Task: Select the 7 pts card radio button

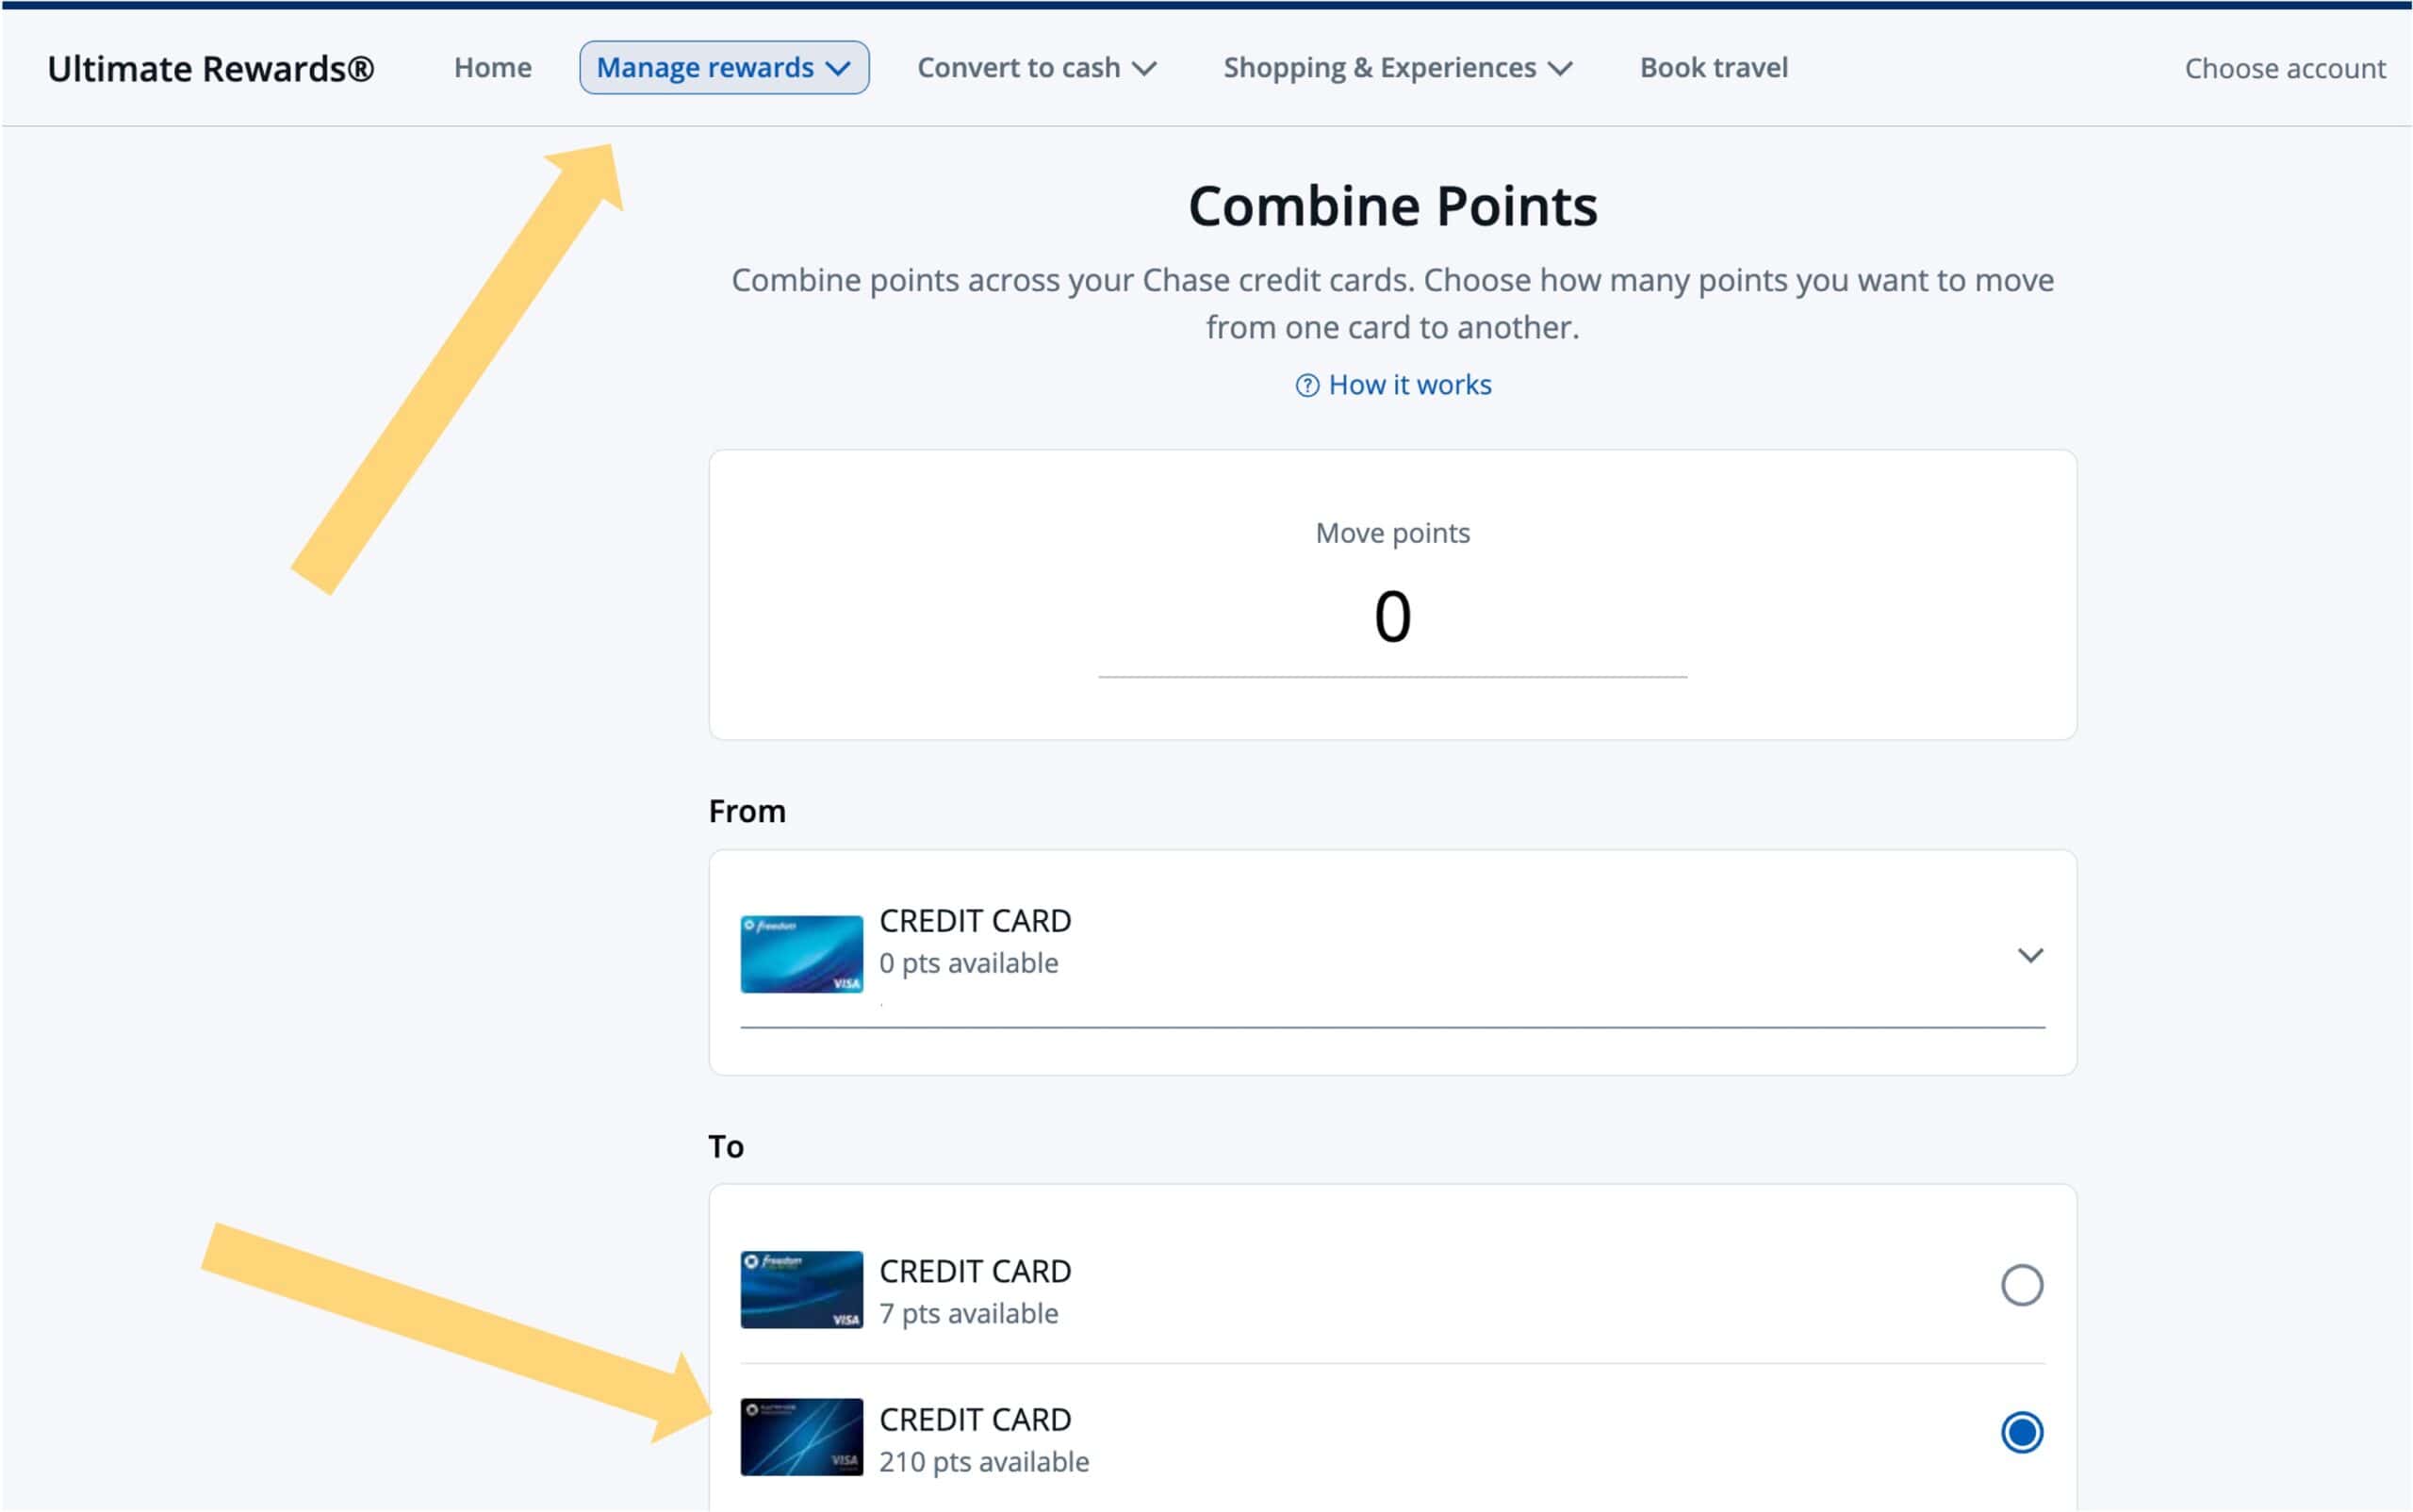Action: point(2021,1285)
